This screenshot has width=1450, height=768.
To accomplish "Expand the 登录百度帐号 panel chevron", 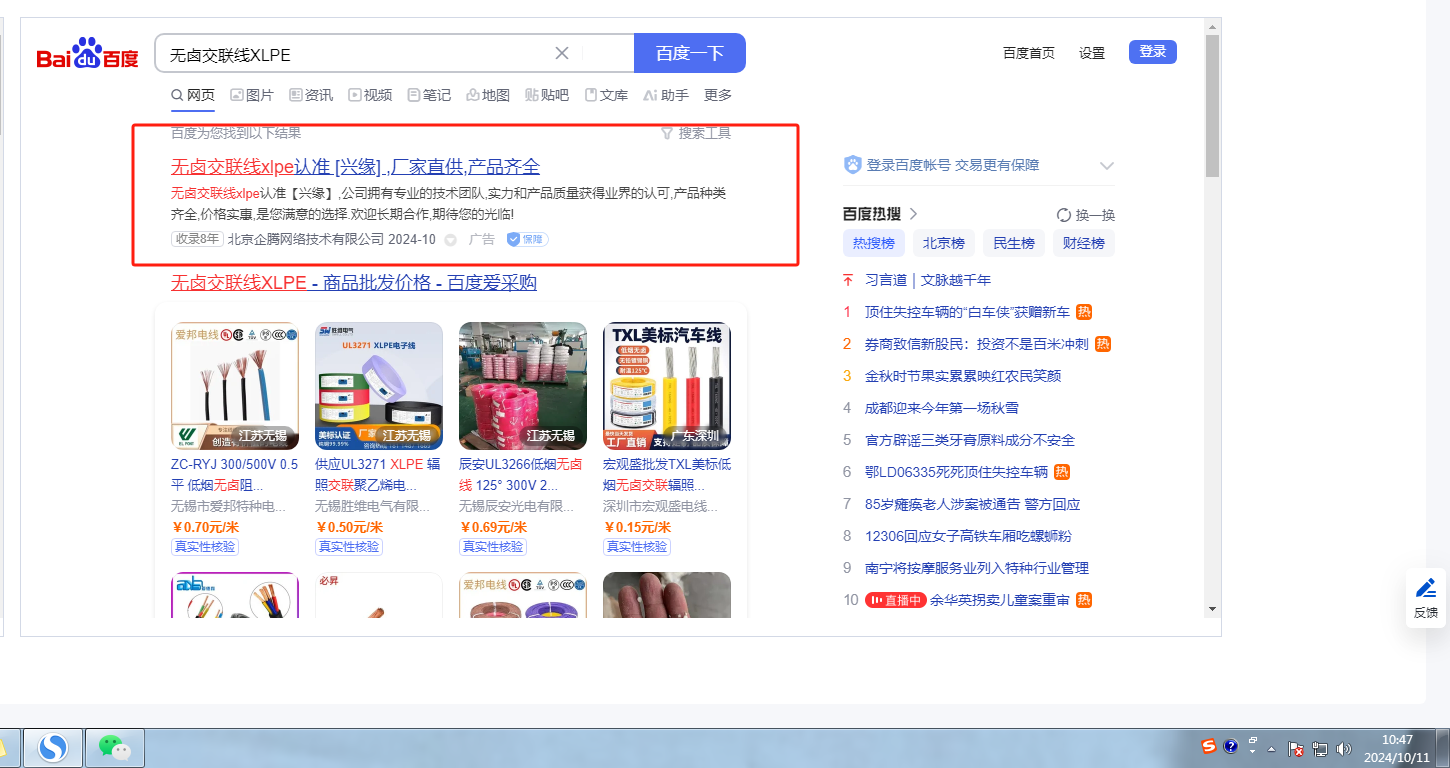I will pos(1106,165).
